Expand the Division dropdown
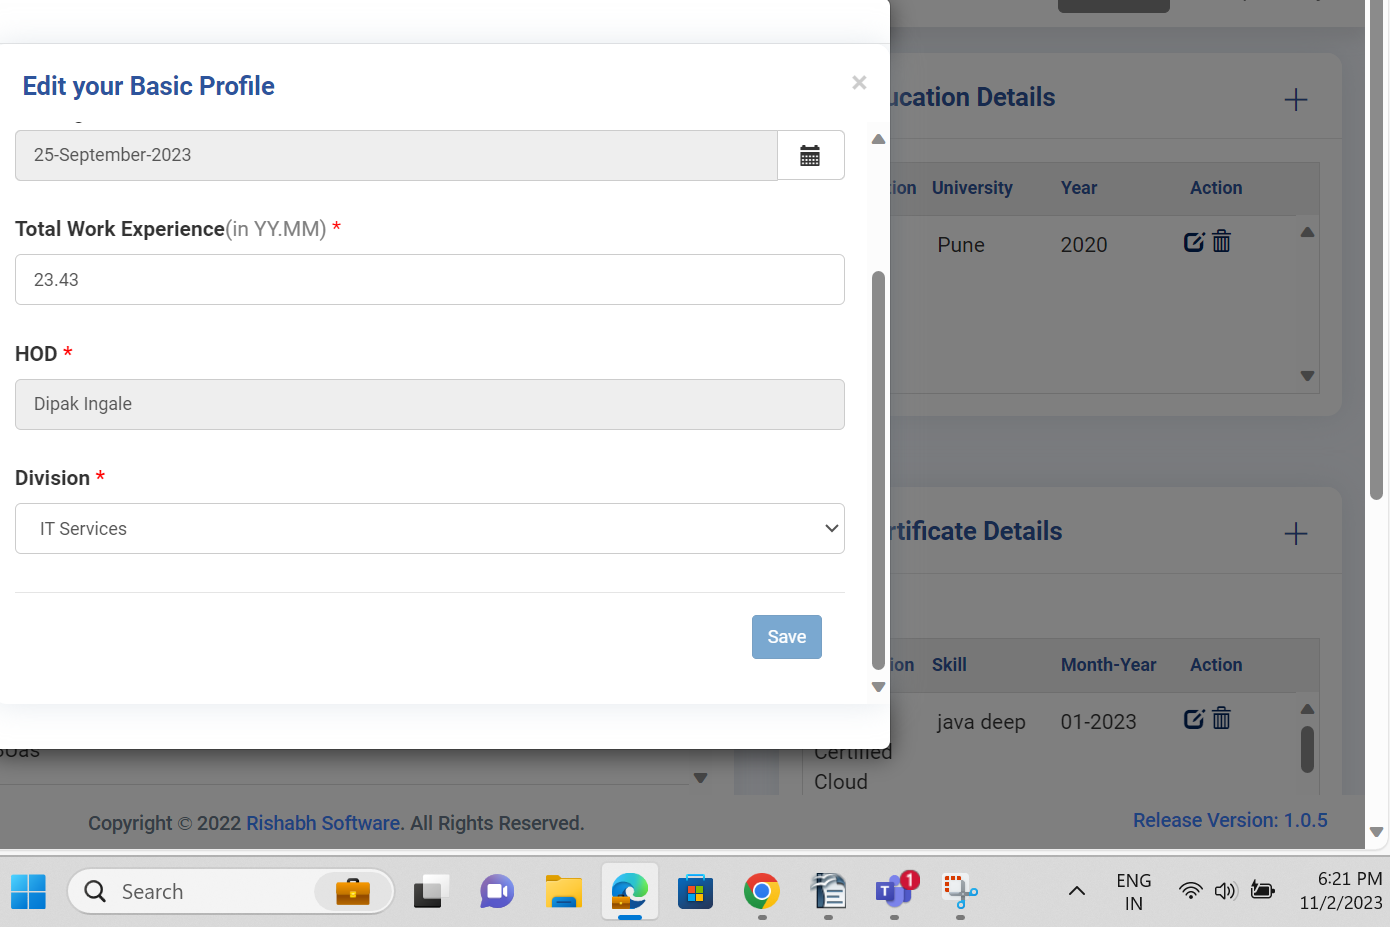Viewport: 1390px width, 927px height. coord(430,529)
